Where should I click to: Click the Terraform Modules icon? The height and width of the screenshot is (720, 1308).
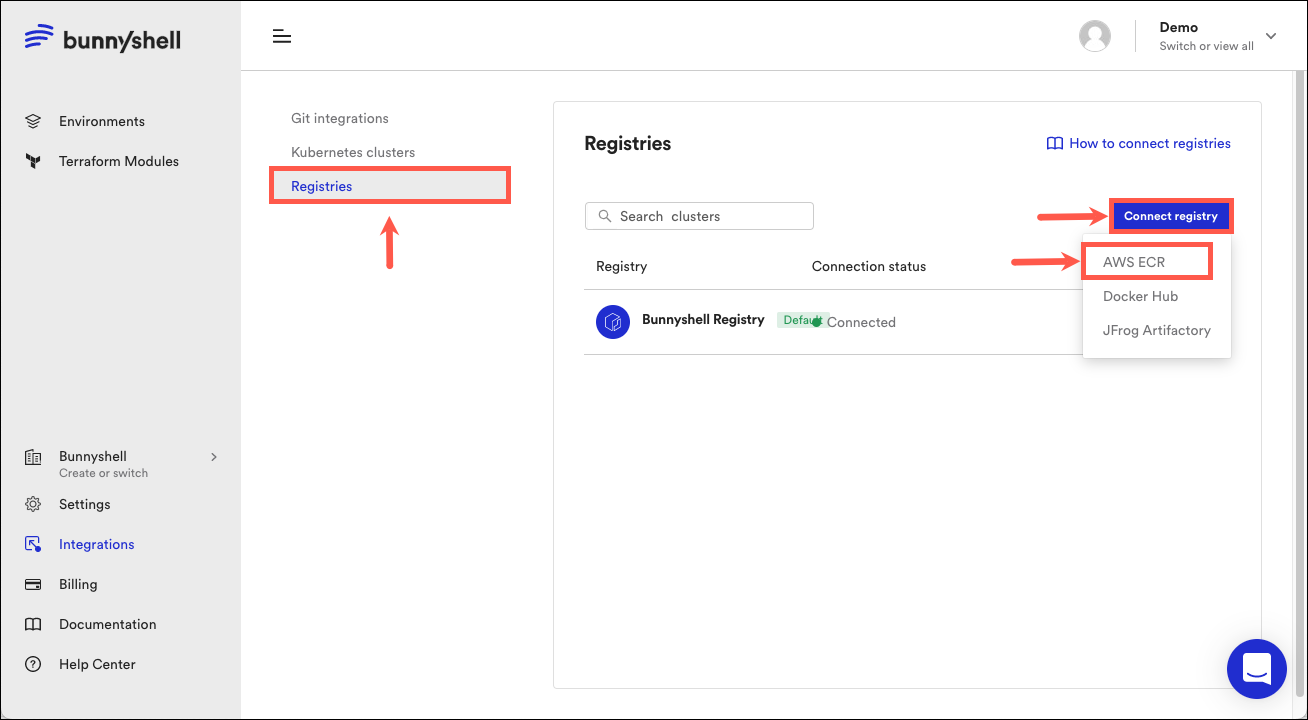(x=33, y=161)
